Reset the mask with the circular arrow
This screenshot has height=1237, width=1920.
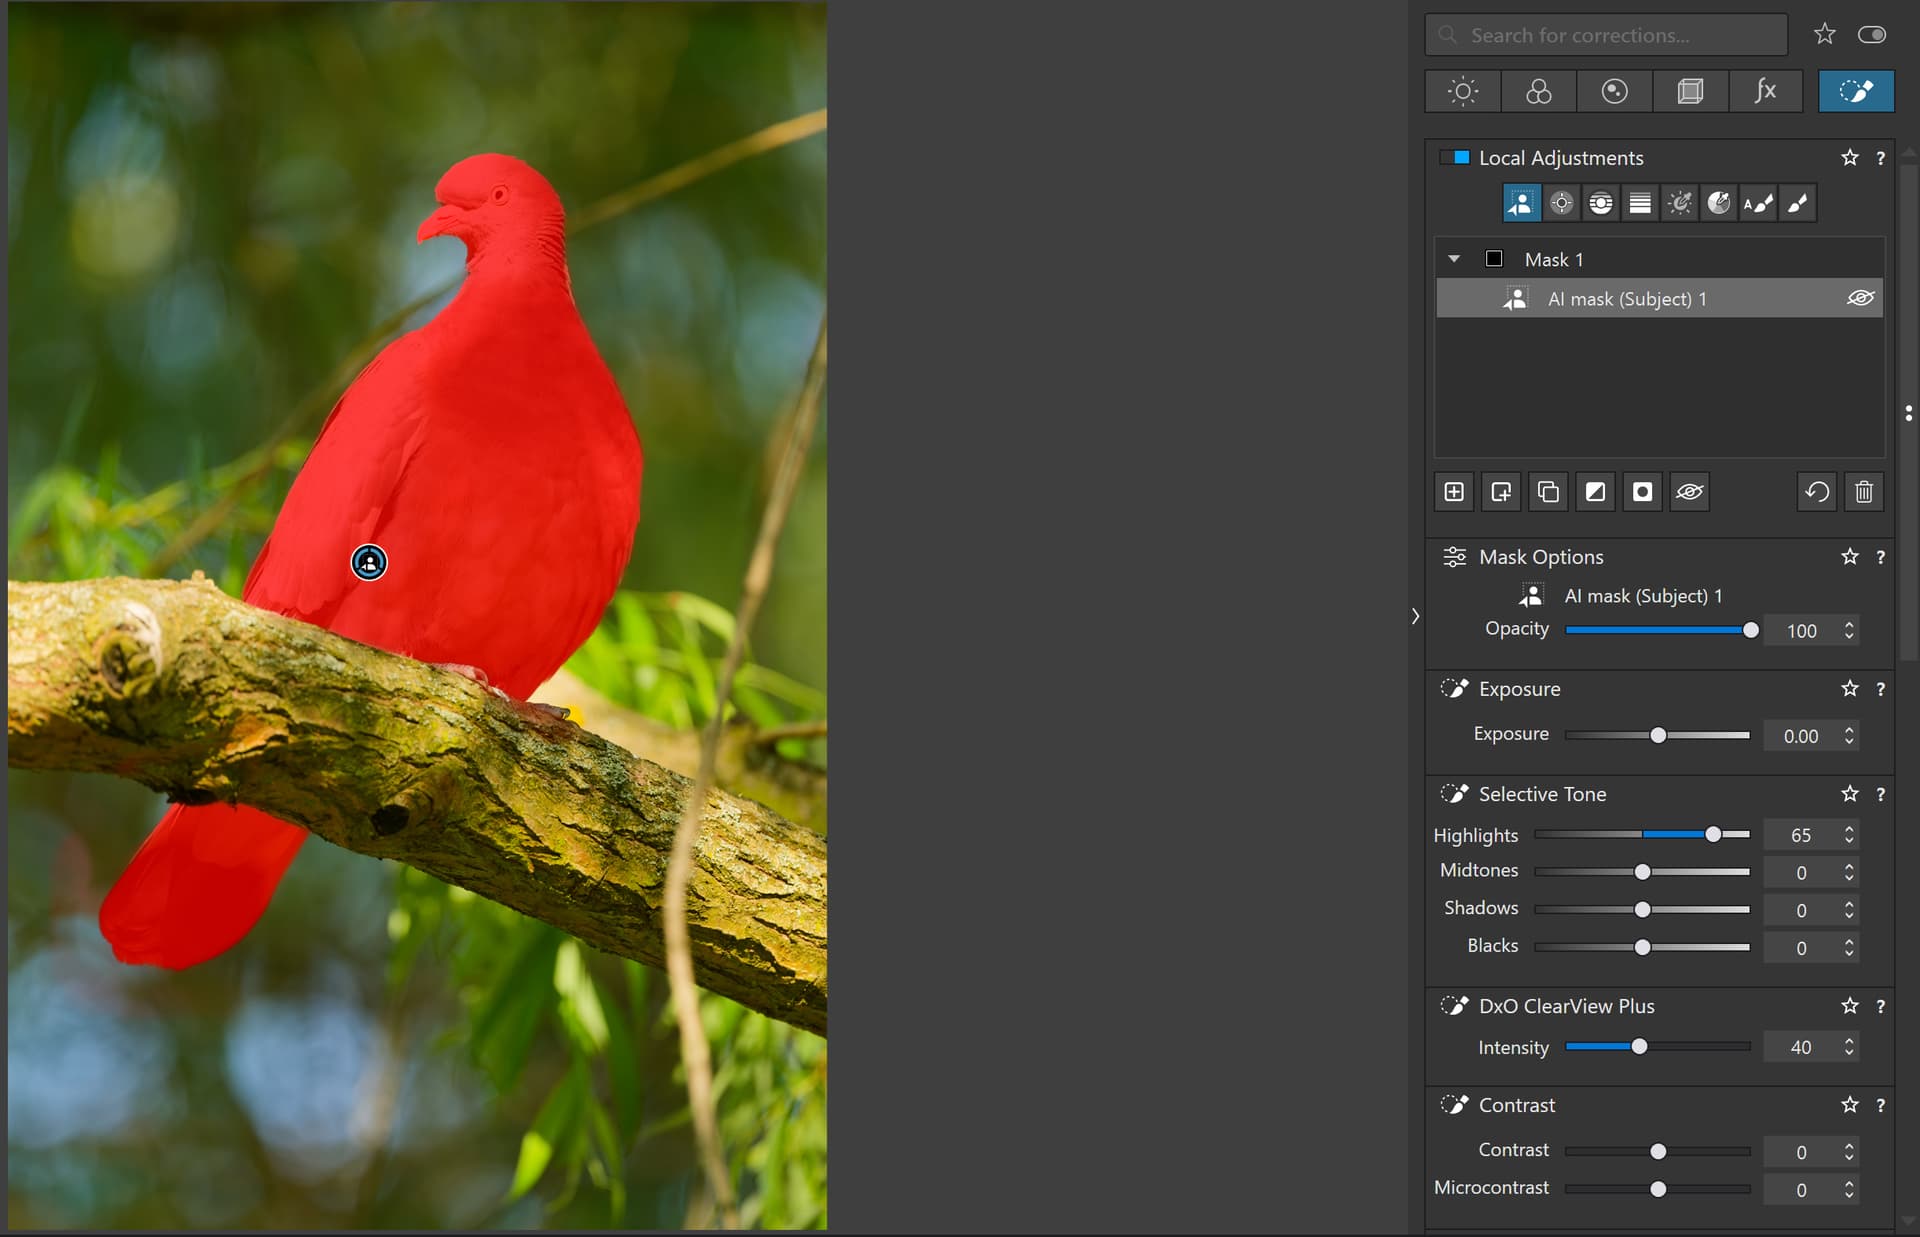1816,492
